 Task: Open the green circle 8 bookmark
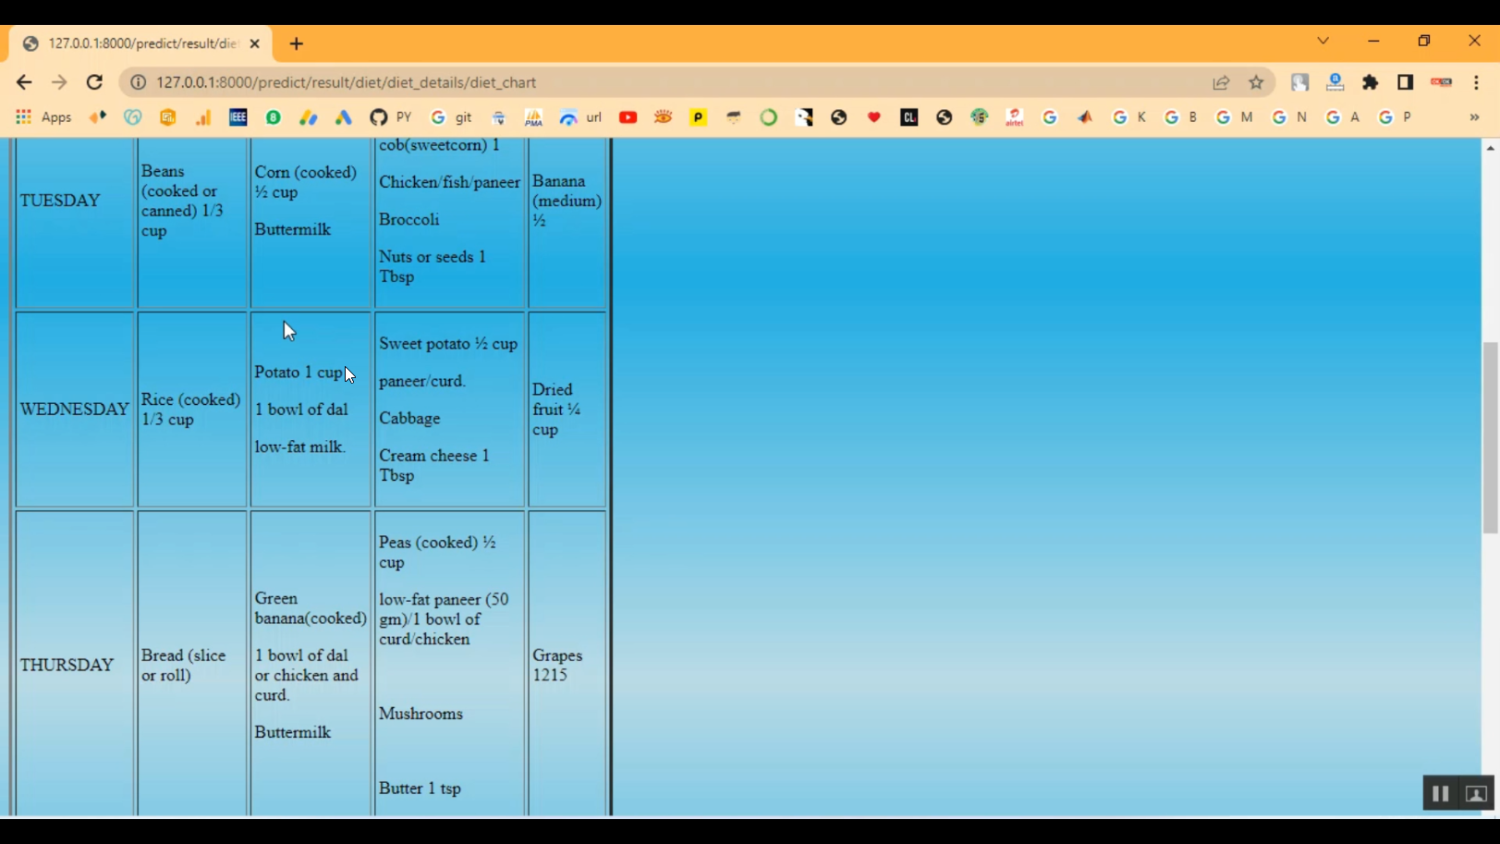273,117
